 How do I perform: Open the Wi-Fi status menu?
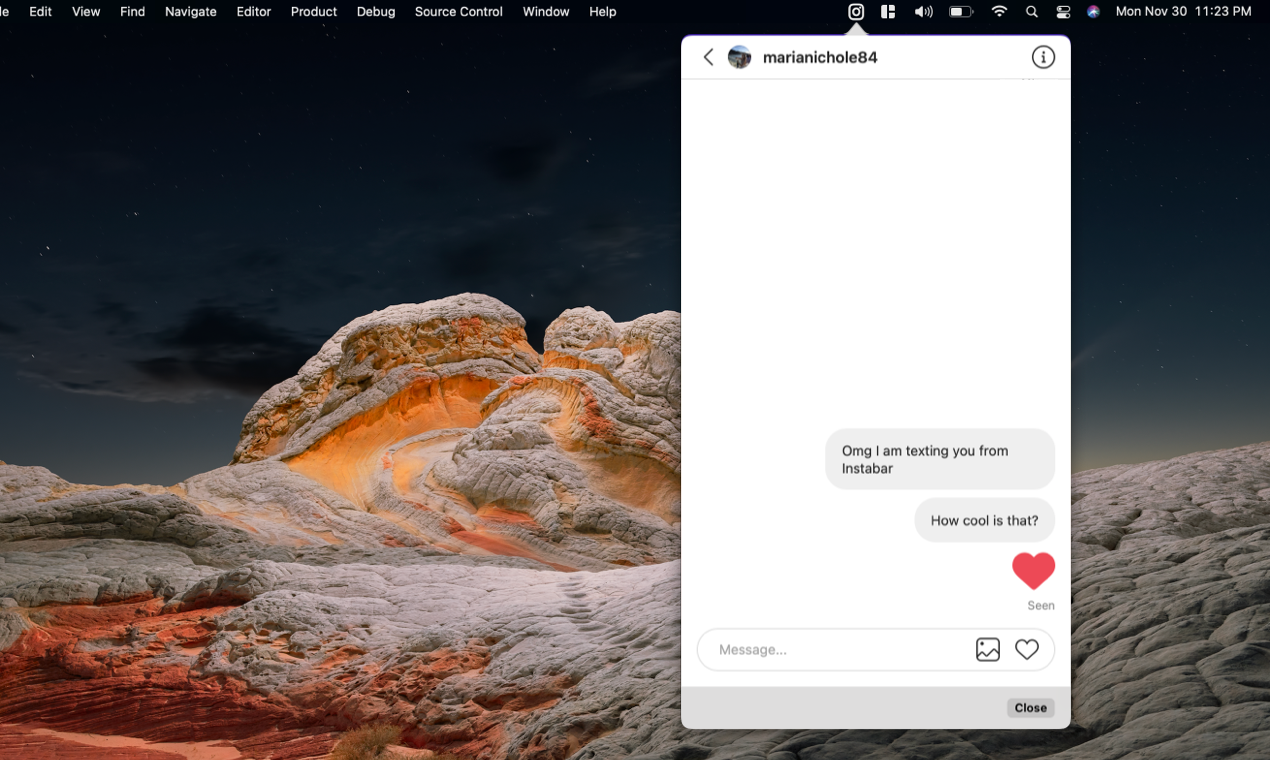pos(999,11)
